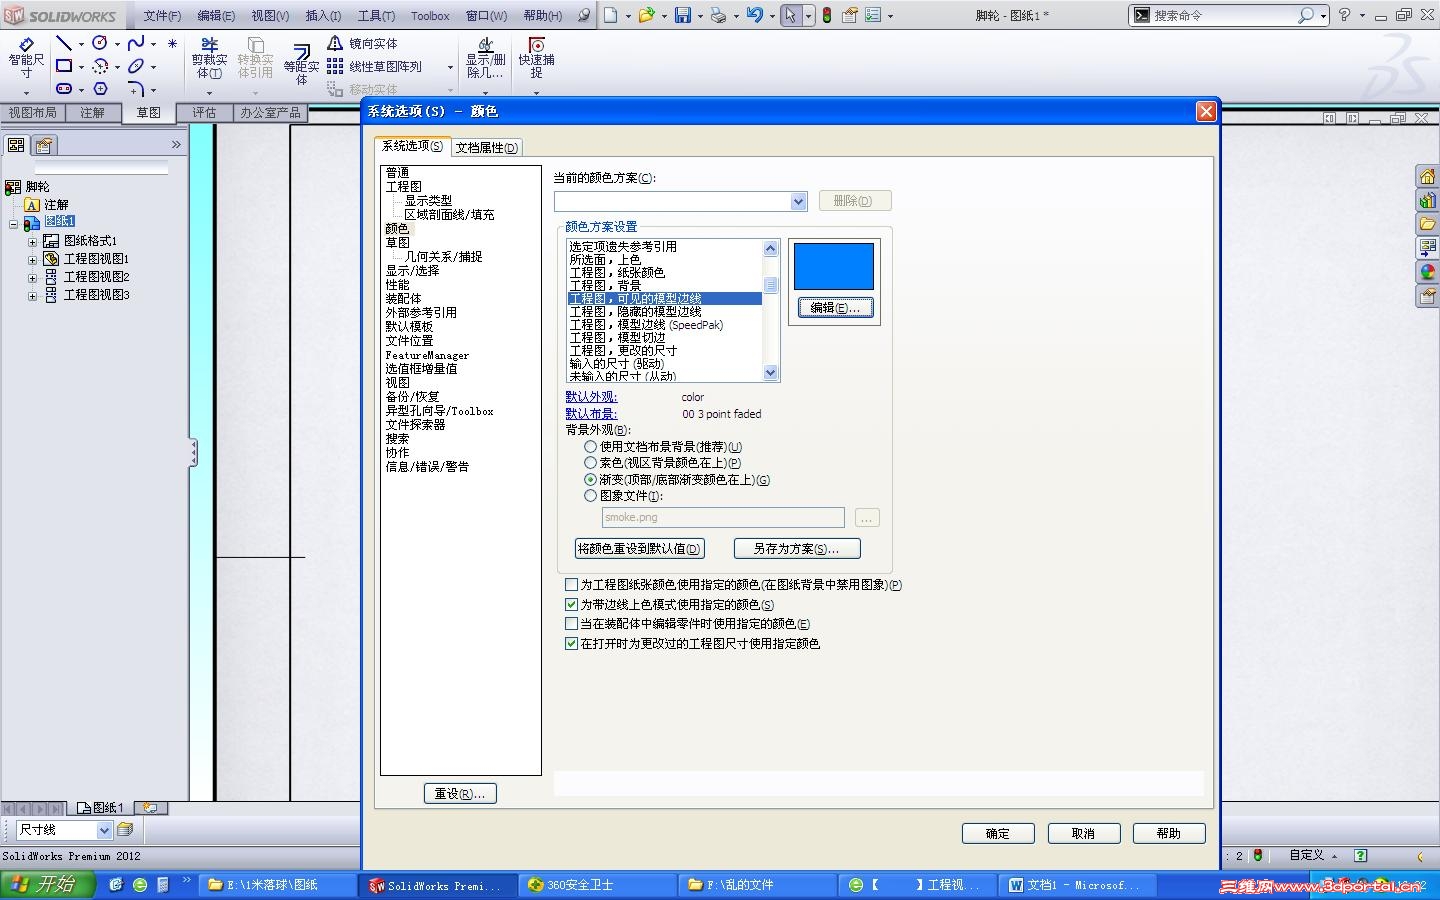1440x900 pixels.
Task: Open the FeatureManager design tree tab
Action: click(16, 145)
